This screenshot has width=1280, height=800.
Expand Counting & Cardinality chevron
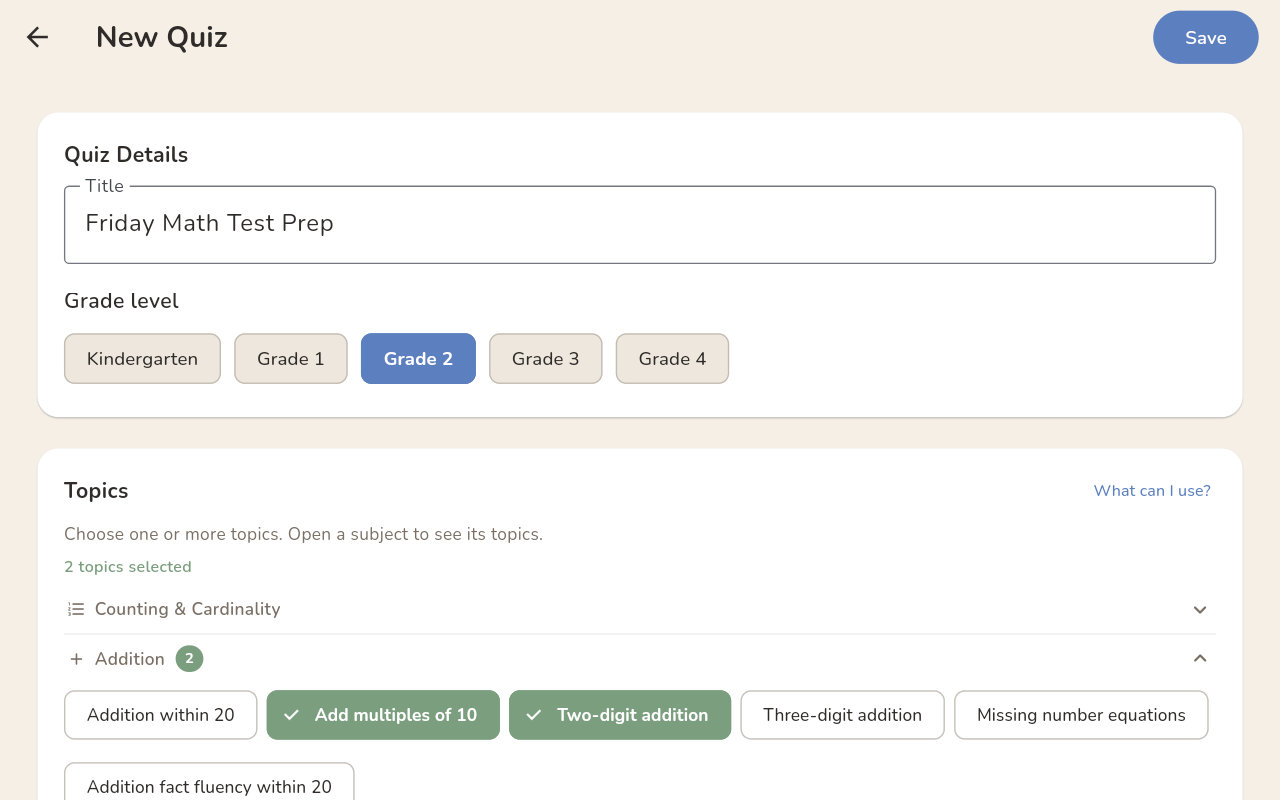click(1200, 609)
